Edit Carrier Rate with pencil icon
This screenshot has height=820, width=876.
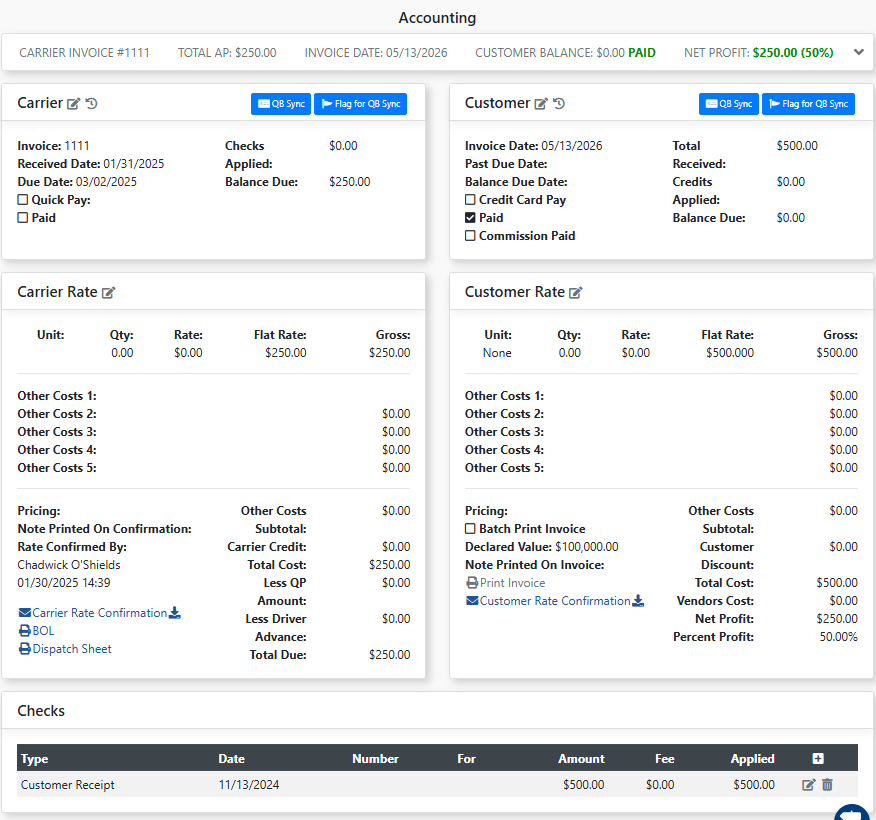108,293
